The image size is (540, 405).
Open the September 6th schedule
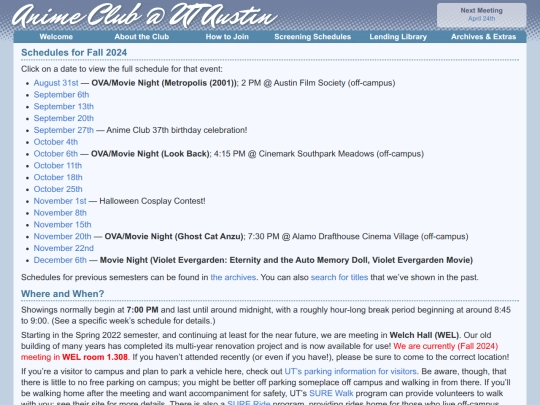pos(61,95)
